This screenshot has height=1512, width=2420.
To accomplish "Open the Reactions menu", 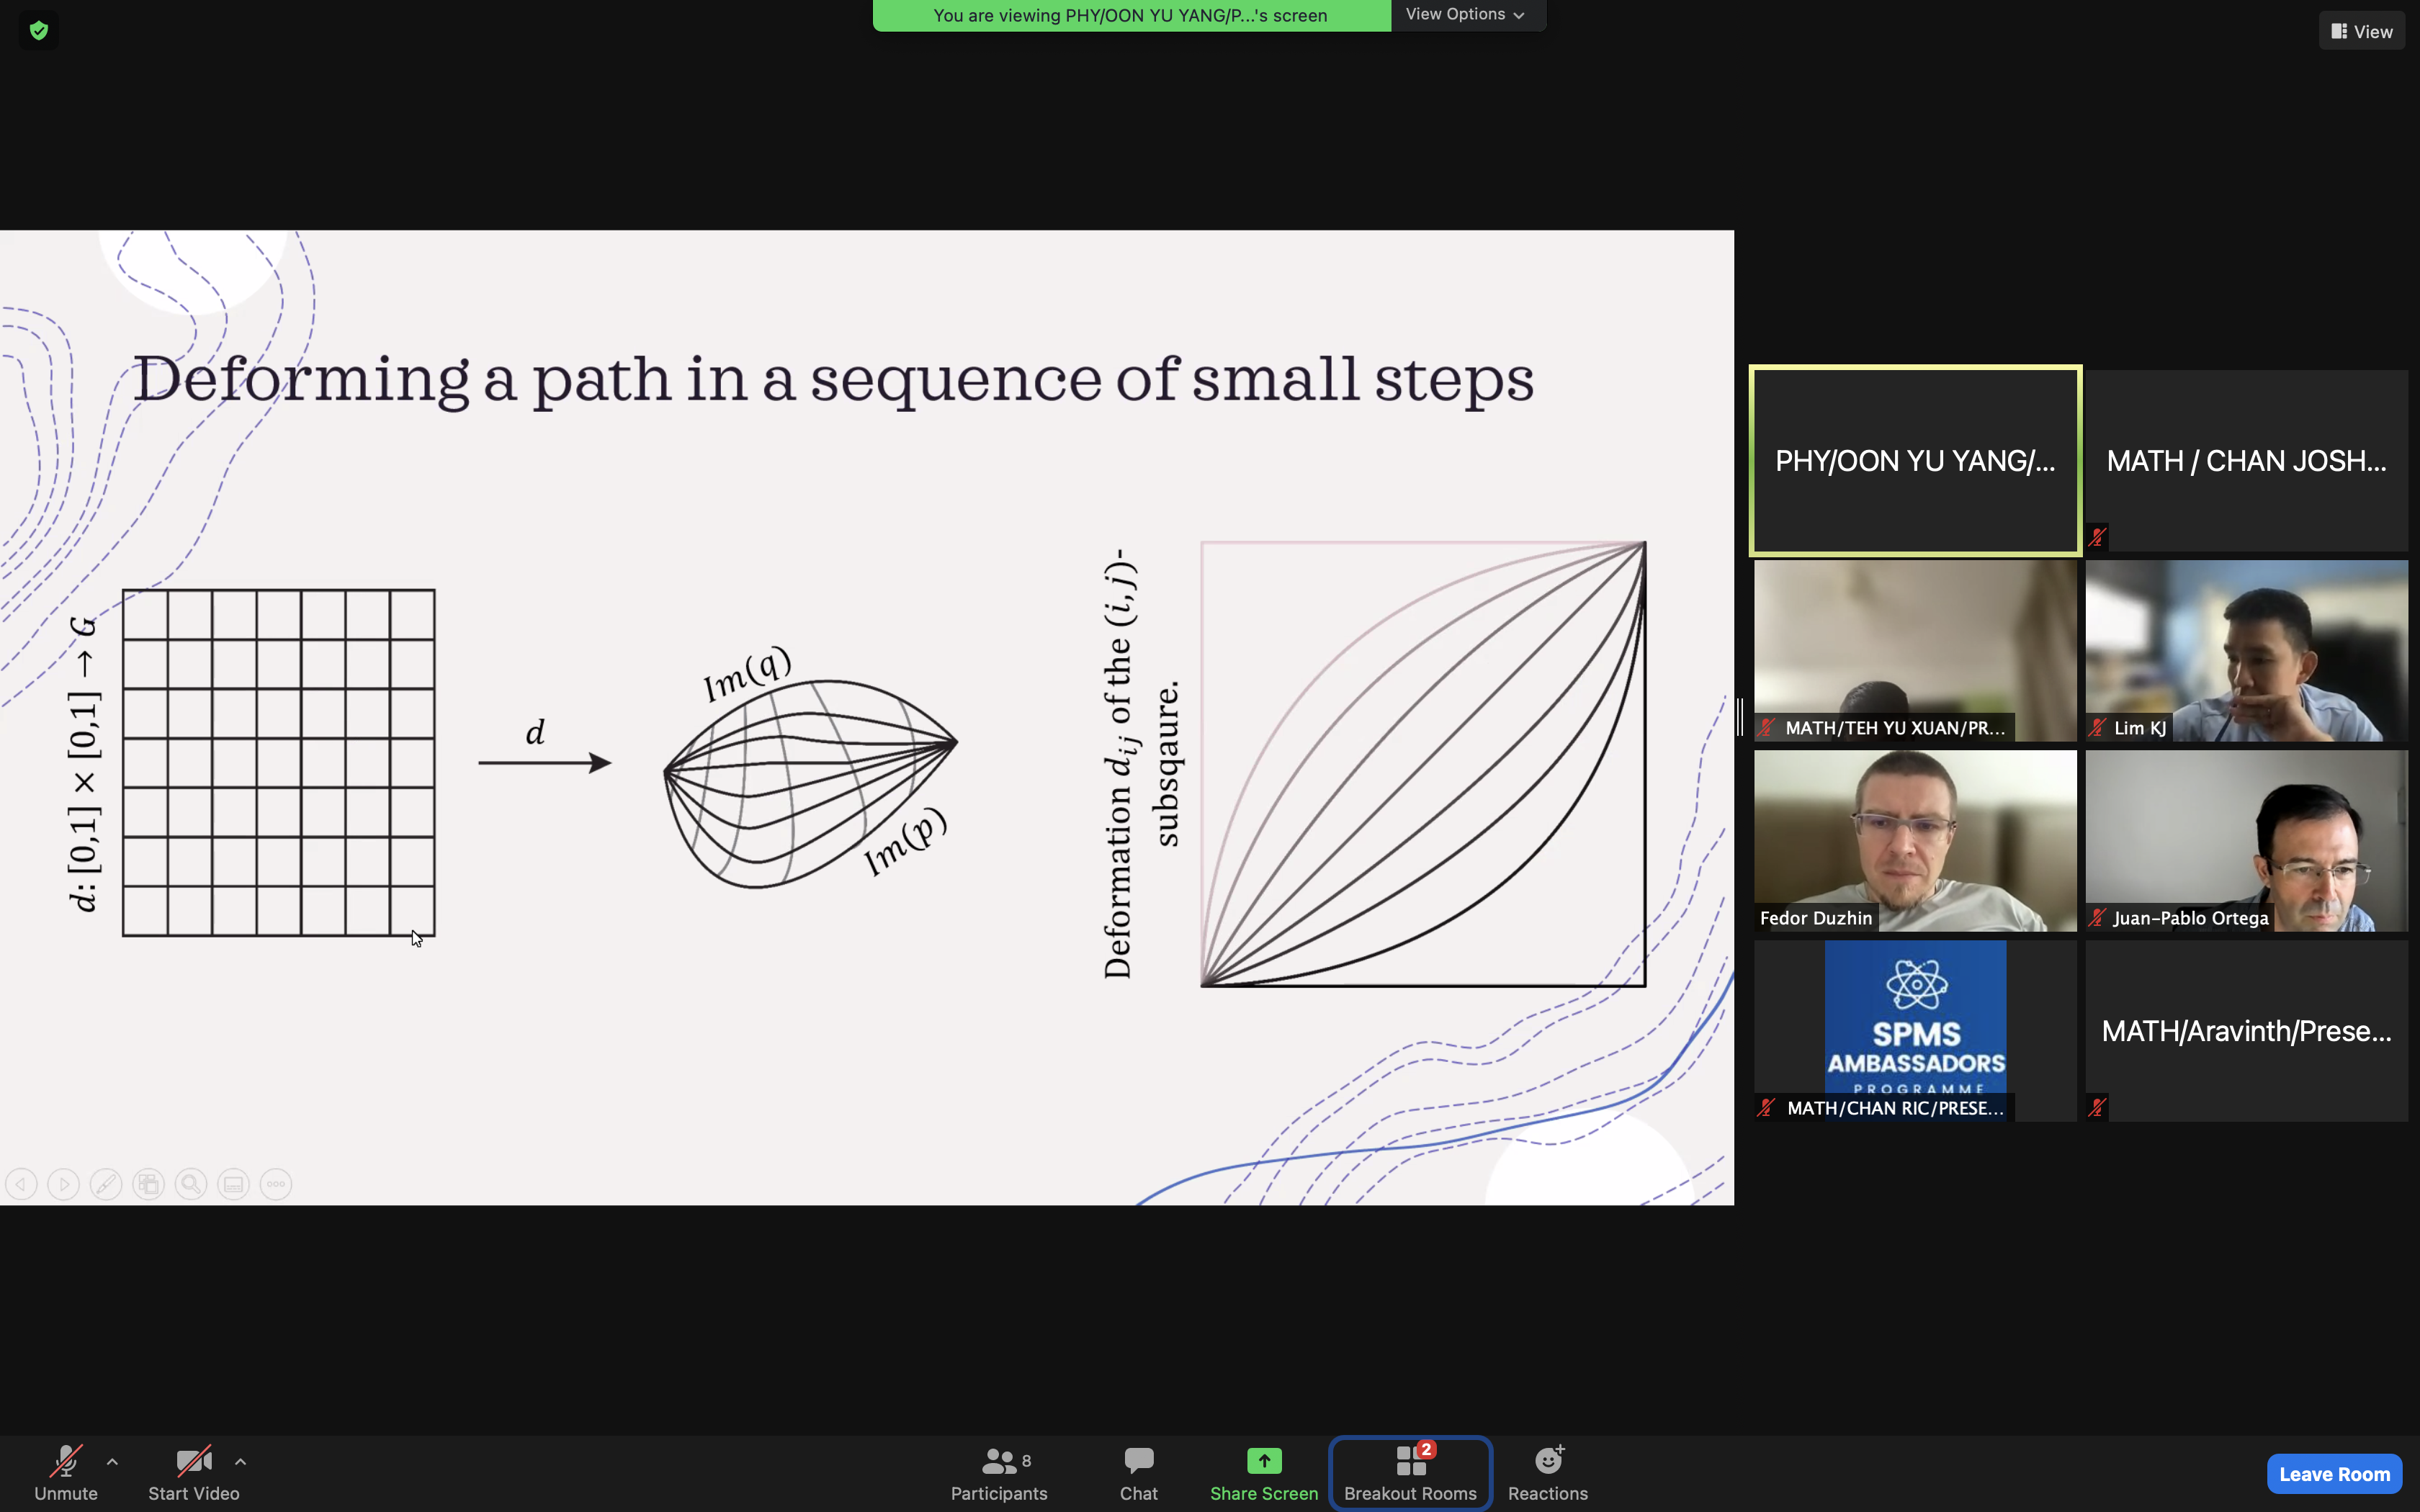I will tap(1547, 1472).
